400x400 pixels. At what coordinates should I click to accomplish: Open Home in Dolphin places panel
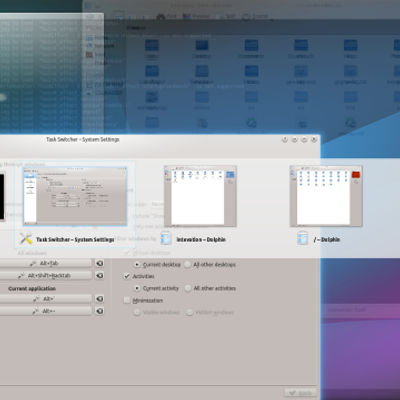pyautogui.click(x=97, y=38)
